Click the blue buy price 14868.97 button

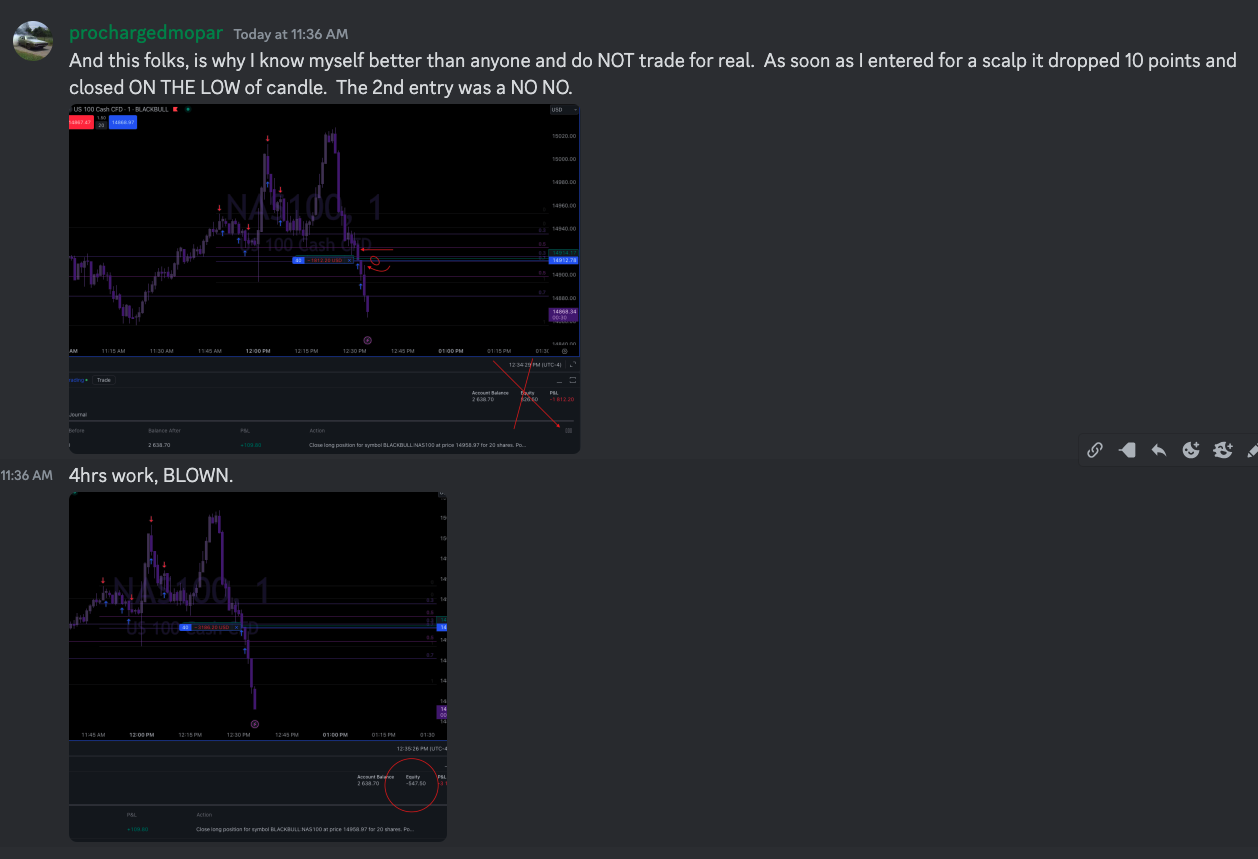(x=123, y=123)
